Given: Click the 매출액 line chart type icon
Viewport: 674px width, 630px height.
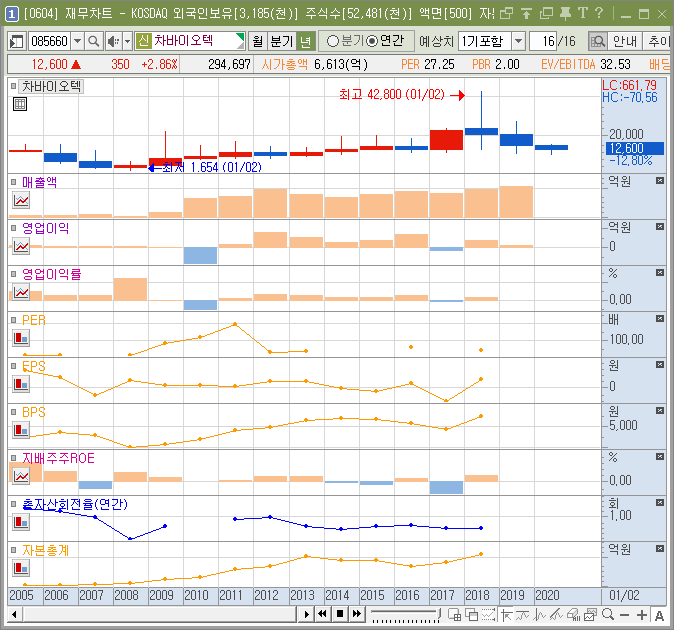Looking at the screenshot, I should (x=21, y=200).
